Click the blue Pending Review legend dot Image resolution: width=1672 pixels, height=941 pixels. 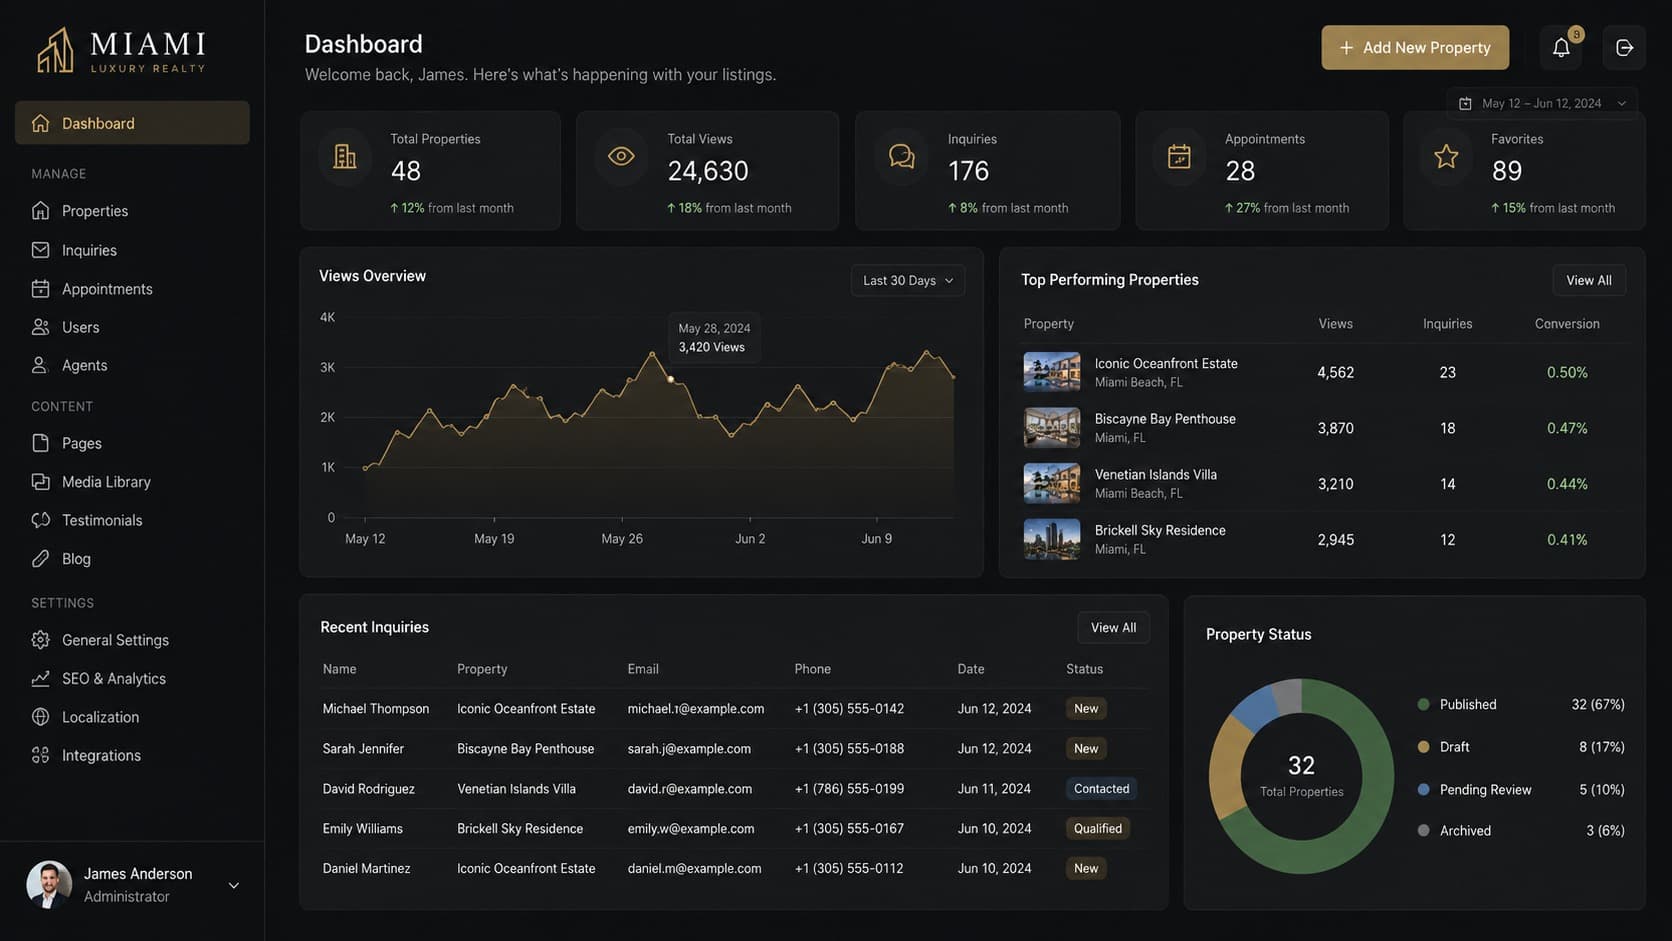tap(1423, 789)
